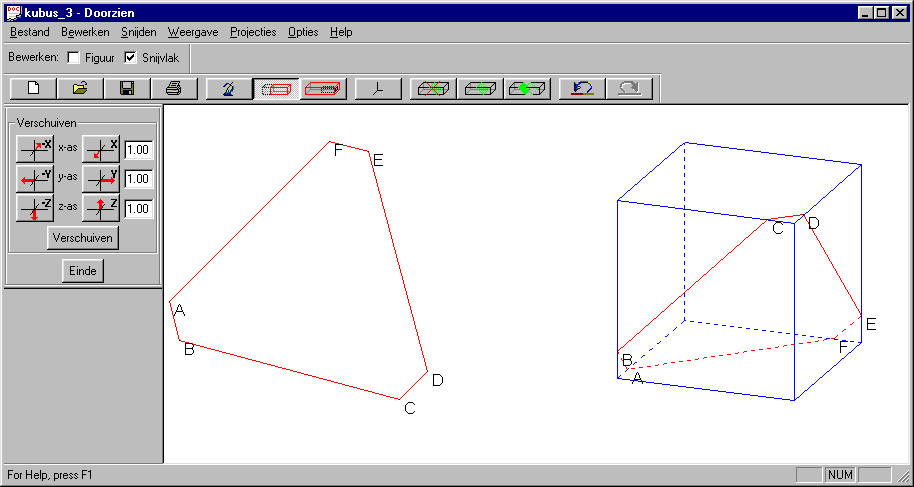914x487 pixels.
Task: Click the app icon in the title bar
Action: (13, 12)
